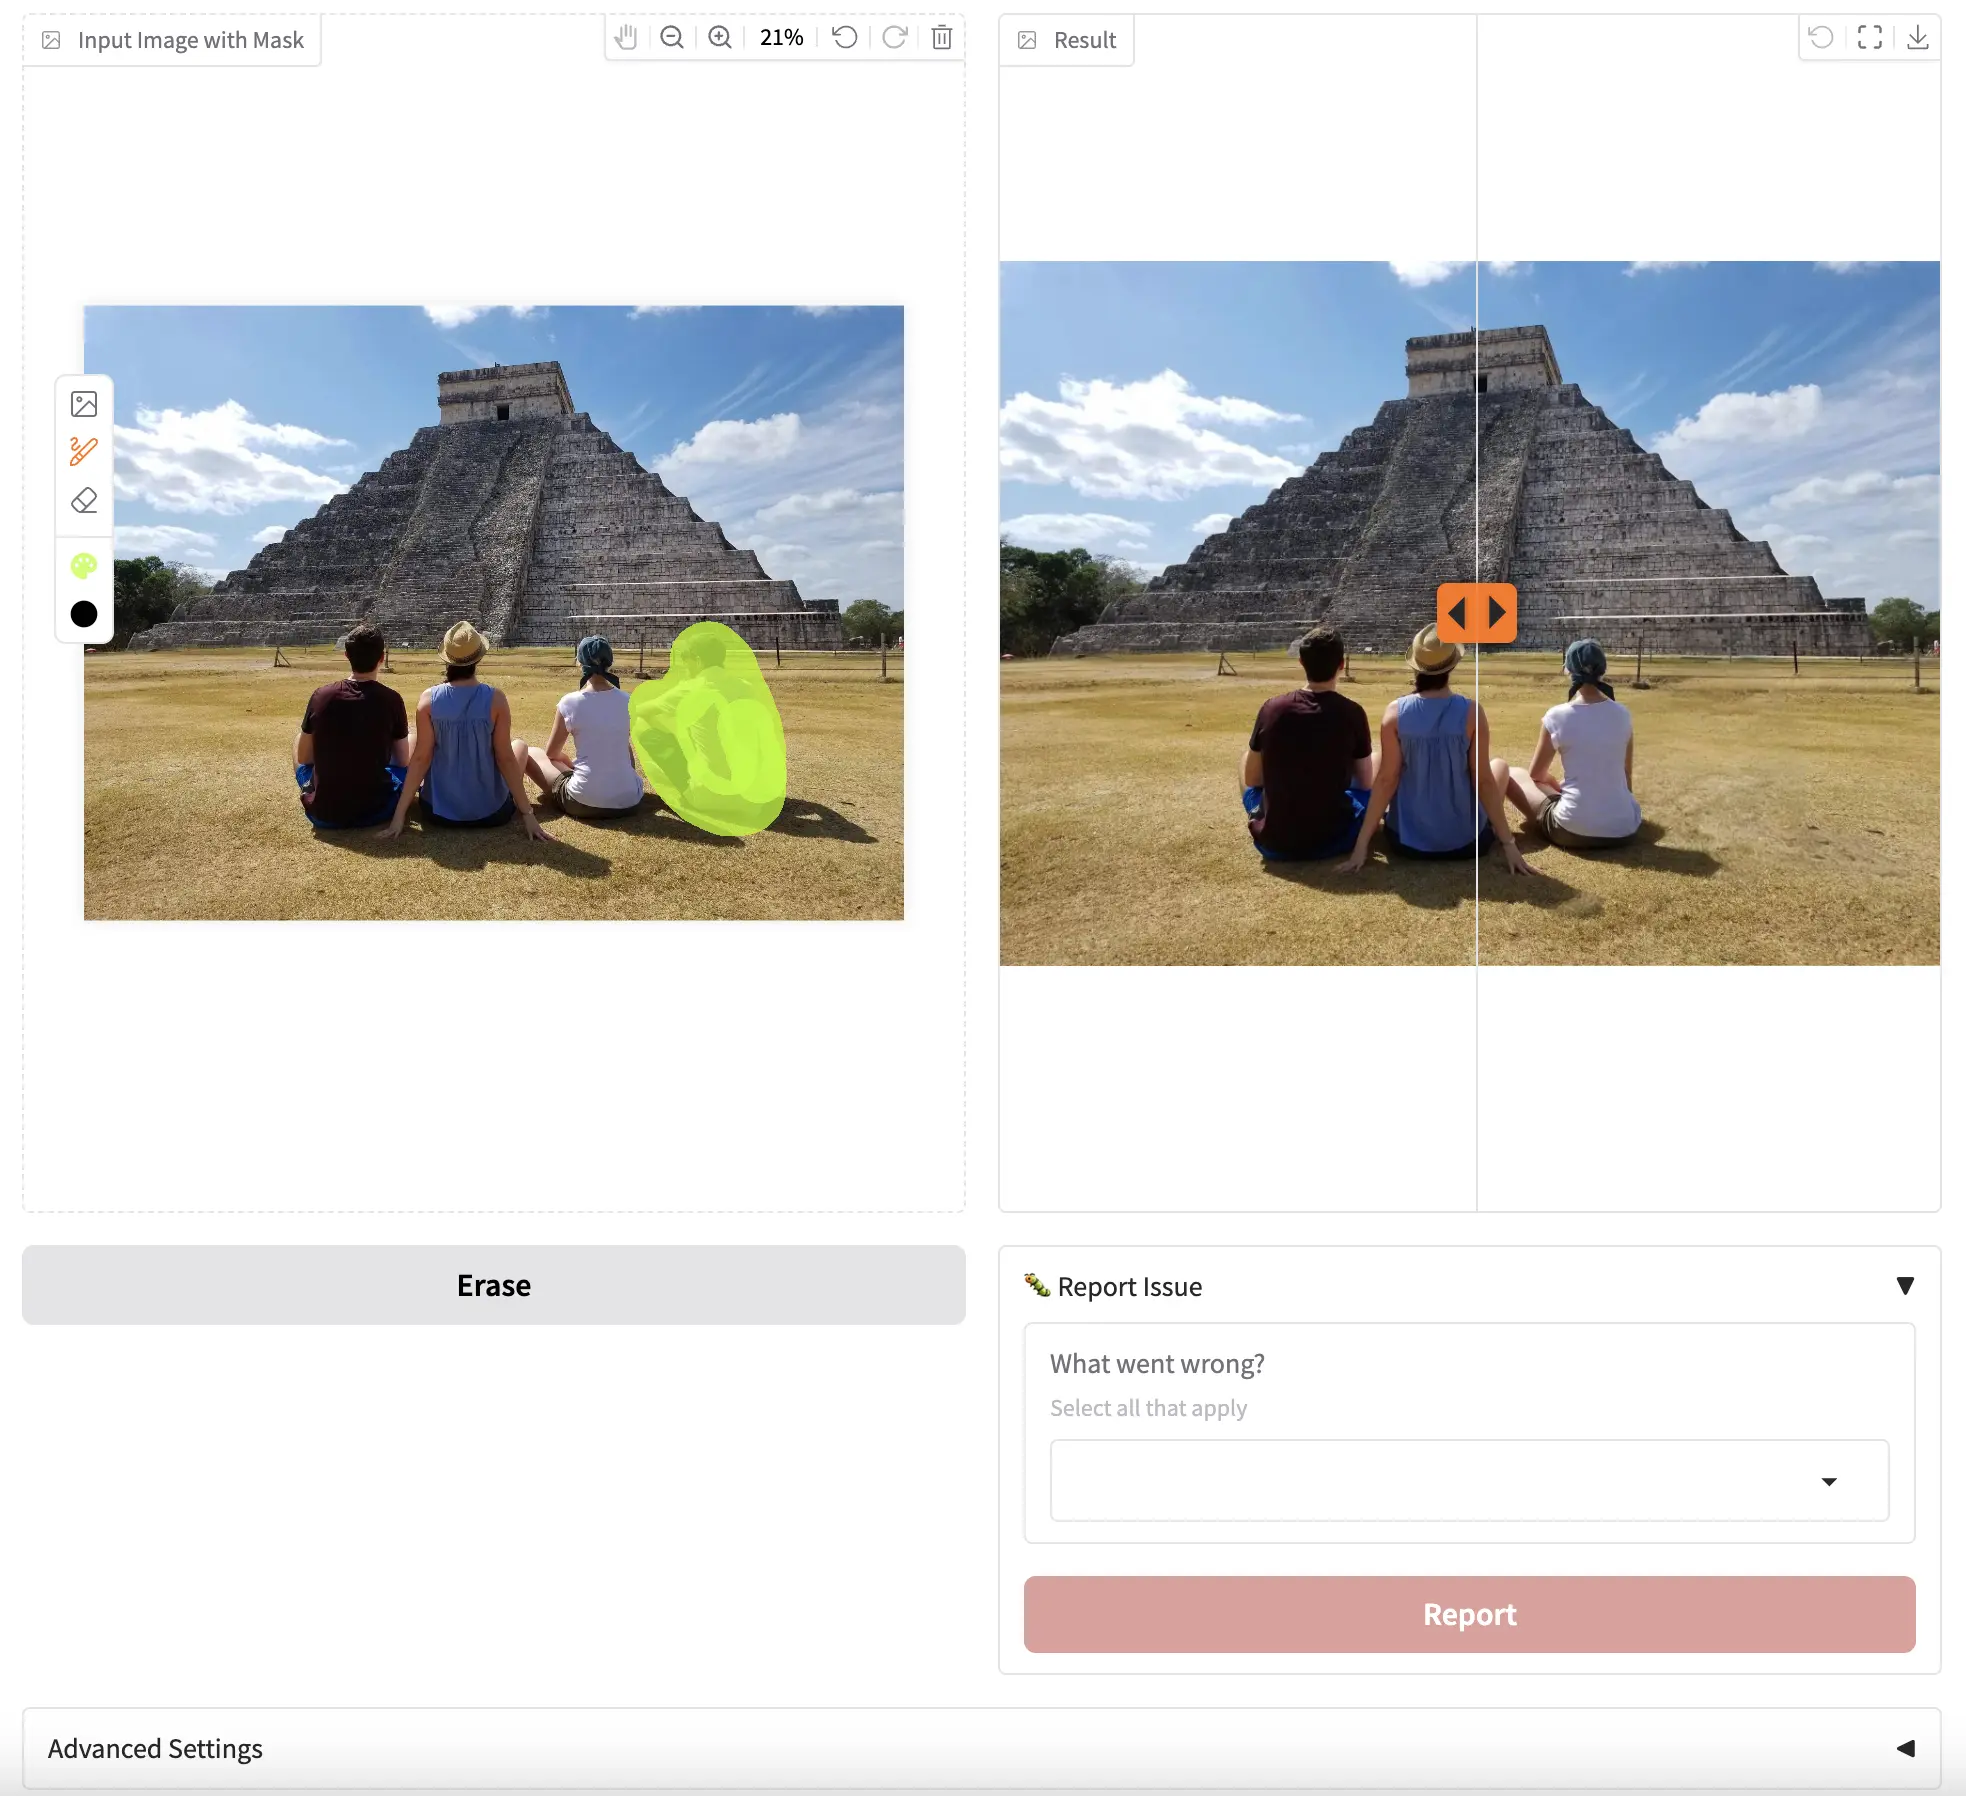Click the Result panel reset arrow
Image resolution: width=1966 pixels, height=1796 pixels.
click(x=1821, y=38)
